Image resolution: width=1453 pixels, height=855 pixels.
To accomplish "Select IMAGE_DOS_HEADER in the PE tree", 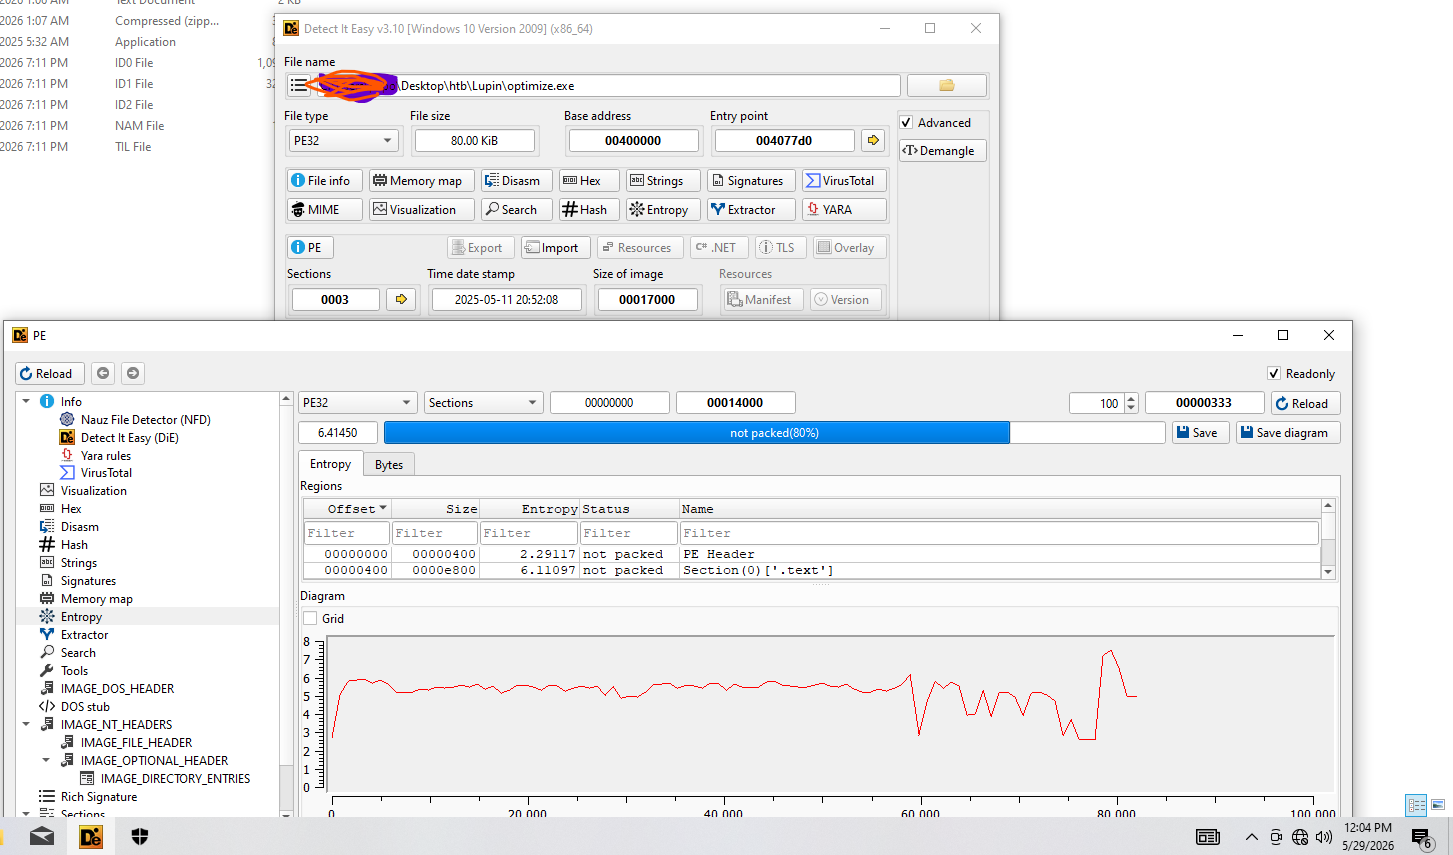I will pyautogui.click(x=117, y=689).
